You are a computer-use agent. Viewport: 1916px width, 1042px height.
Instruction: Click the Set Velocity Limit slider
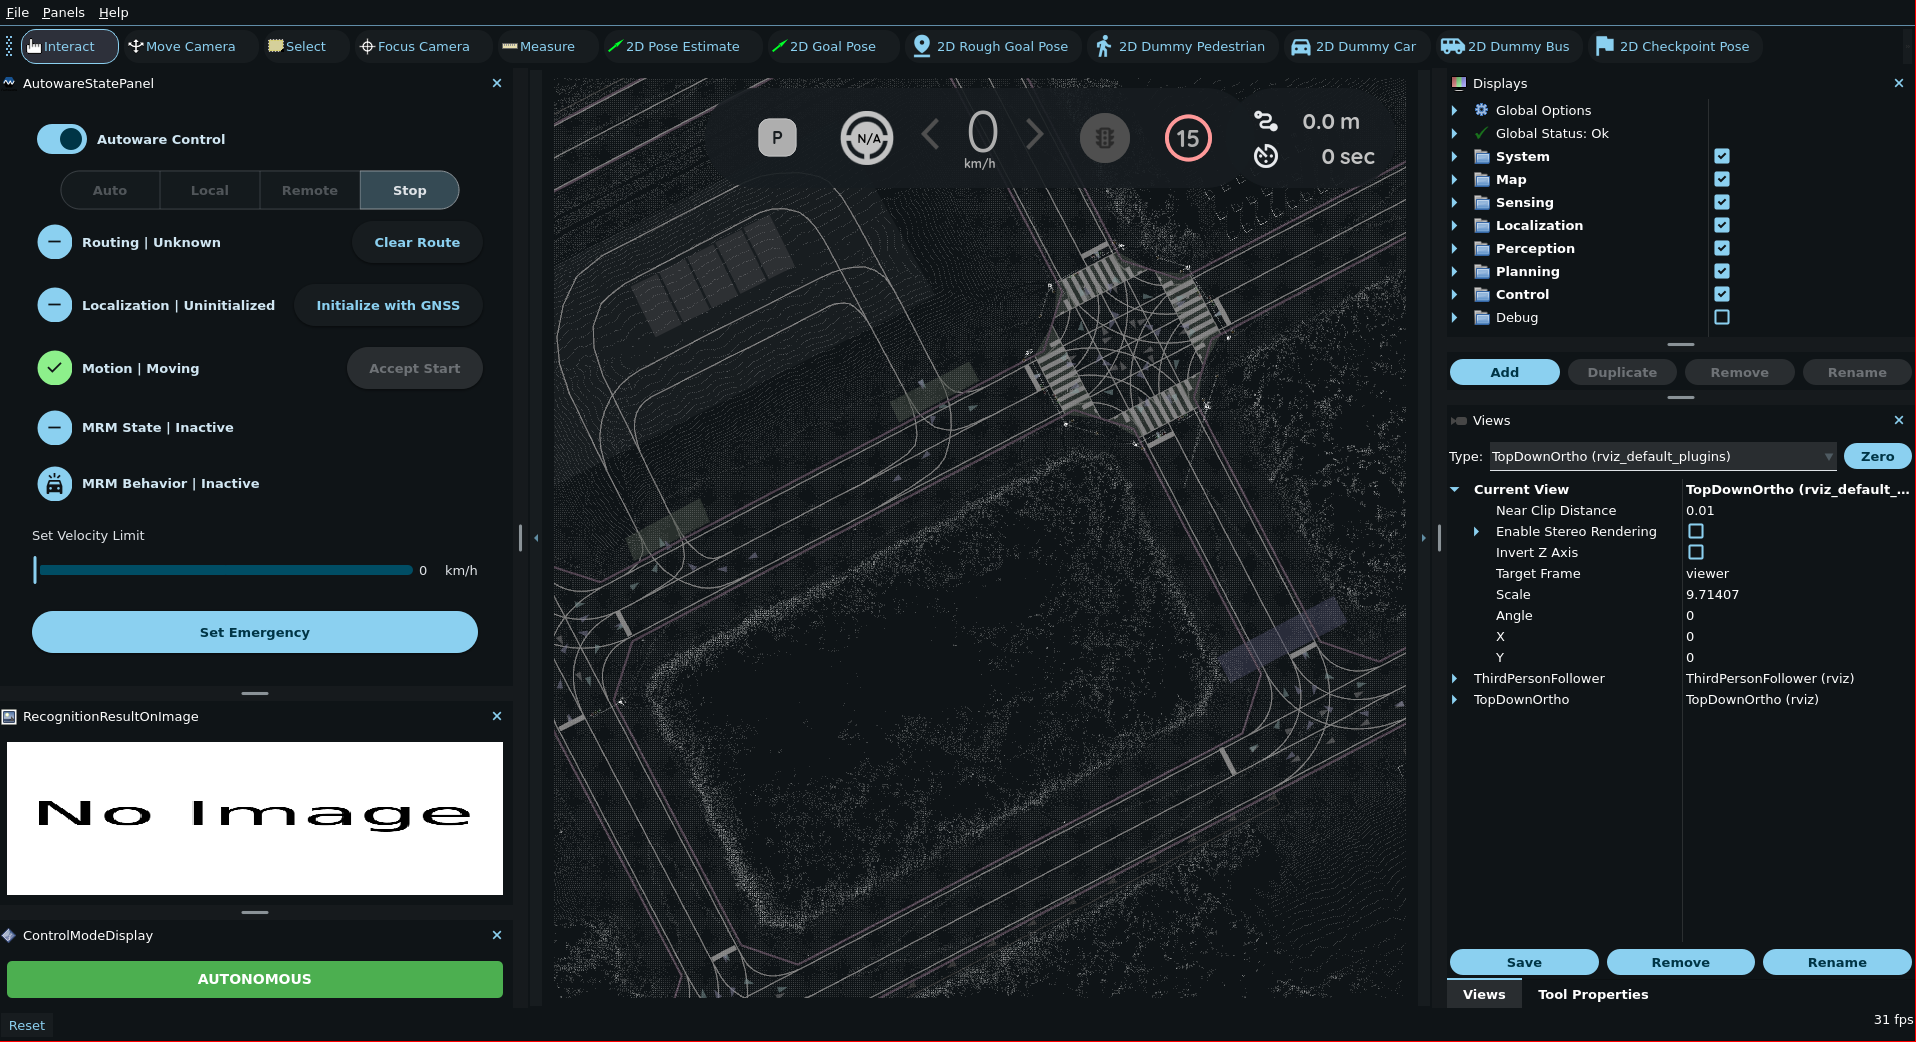pos(225,571)
